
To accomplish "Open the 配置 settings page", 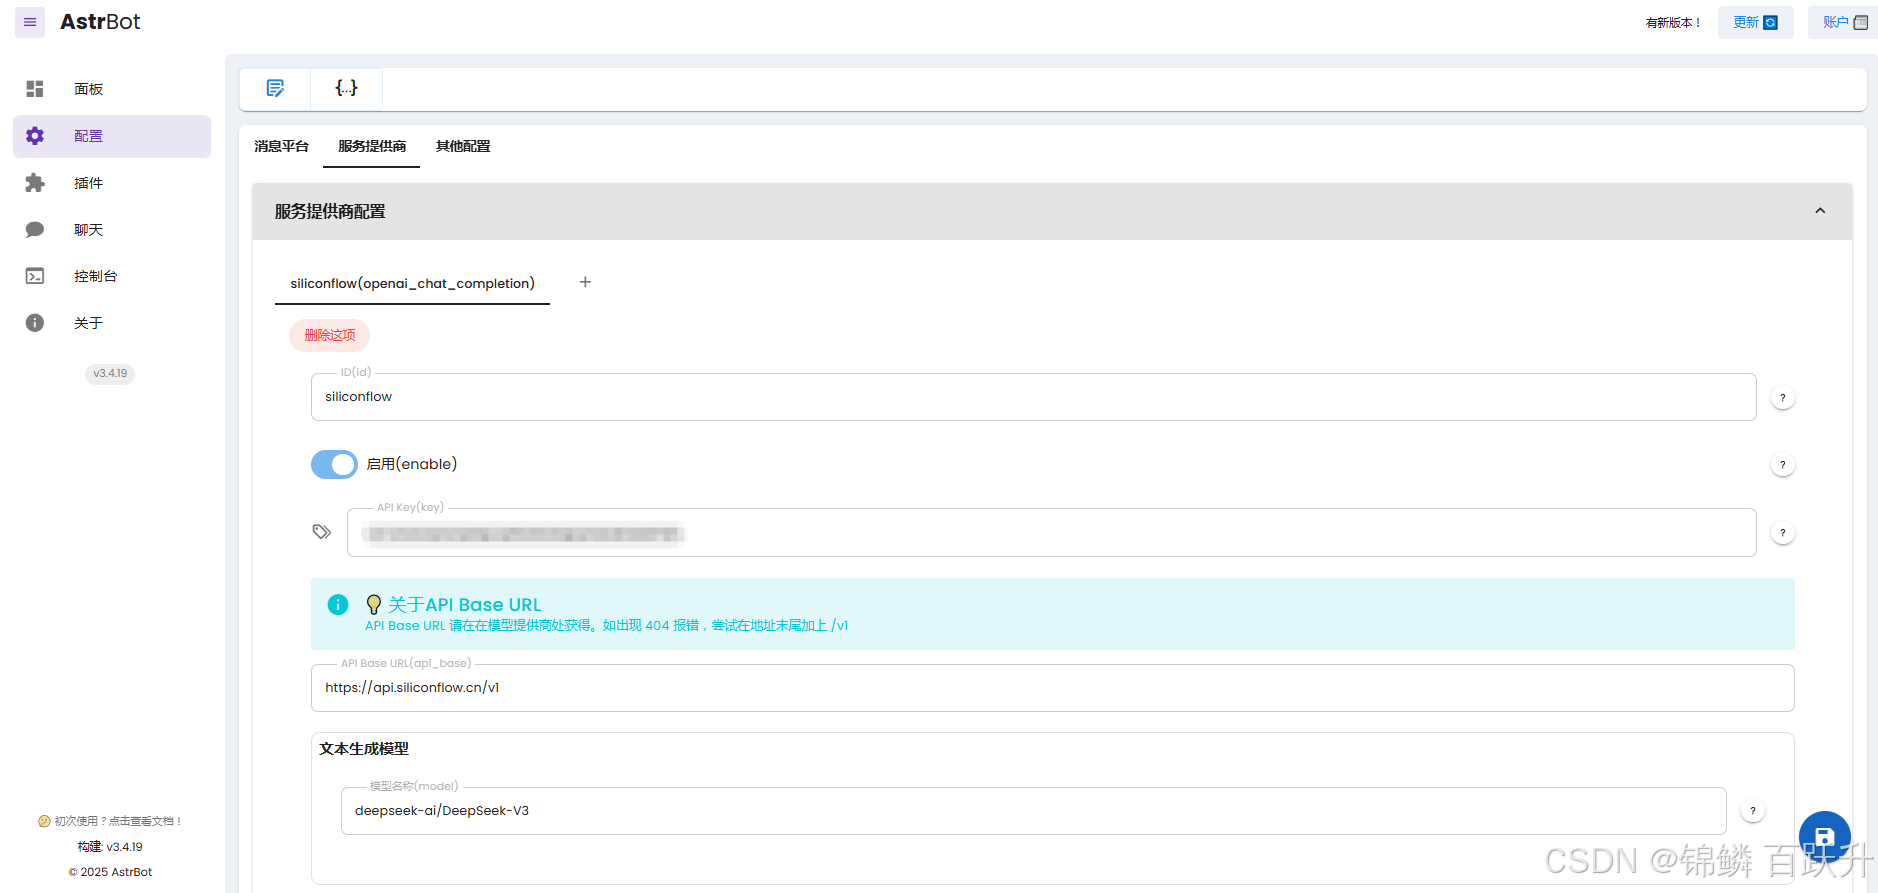I will tap(112, 136).
